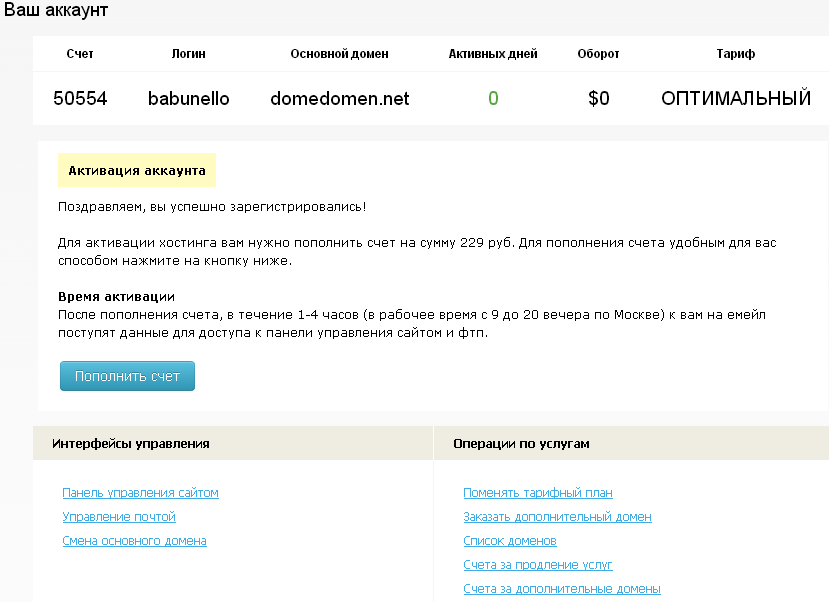
Task: Click the login name babunello
Action: tap(188, 98)
